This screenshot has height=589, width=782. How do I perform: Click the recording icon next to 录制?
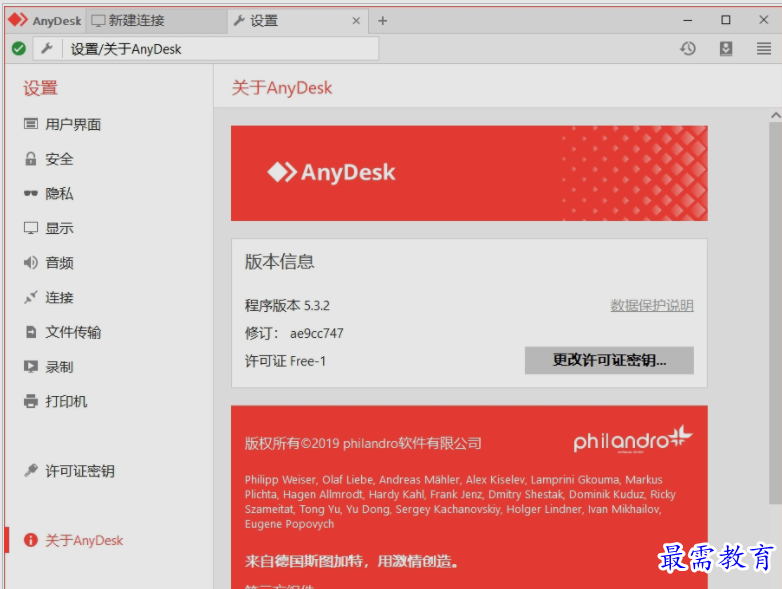tap(30, 367)
